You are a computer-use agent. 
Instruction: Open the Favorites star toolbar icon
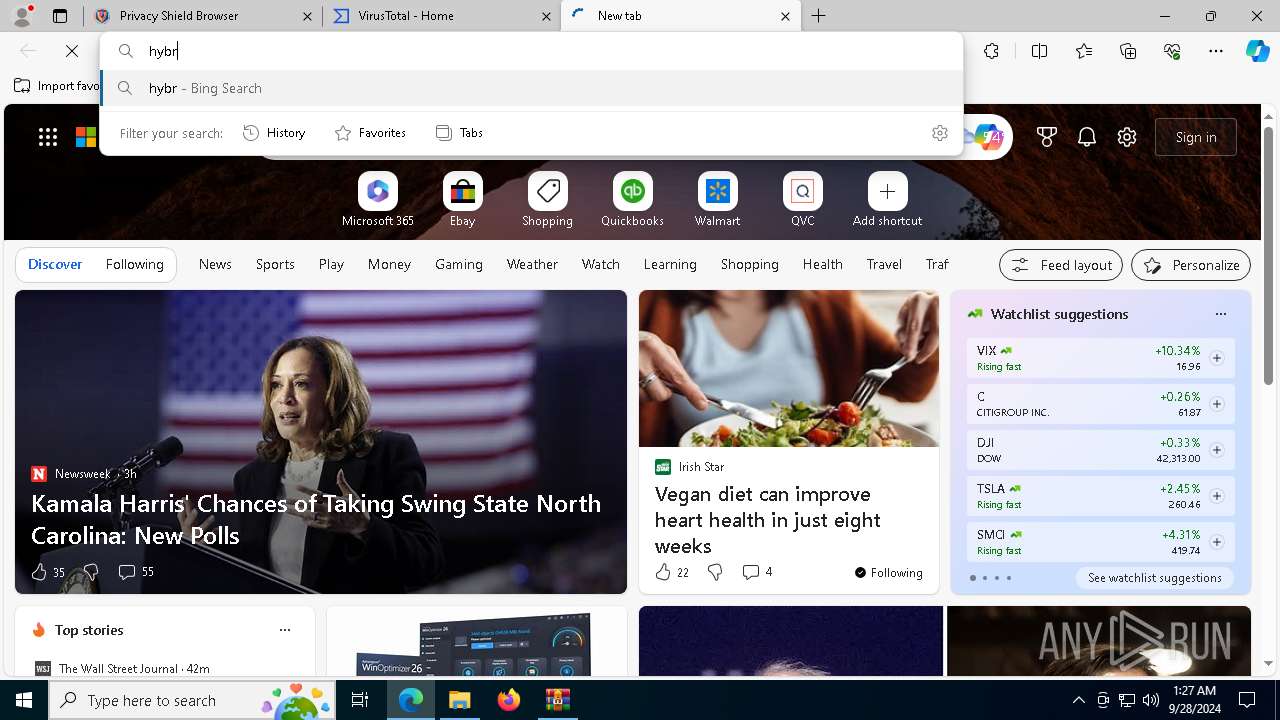pyautogui.click(x=1084, y=51)
